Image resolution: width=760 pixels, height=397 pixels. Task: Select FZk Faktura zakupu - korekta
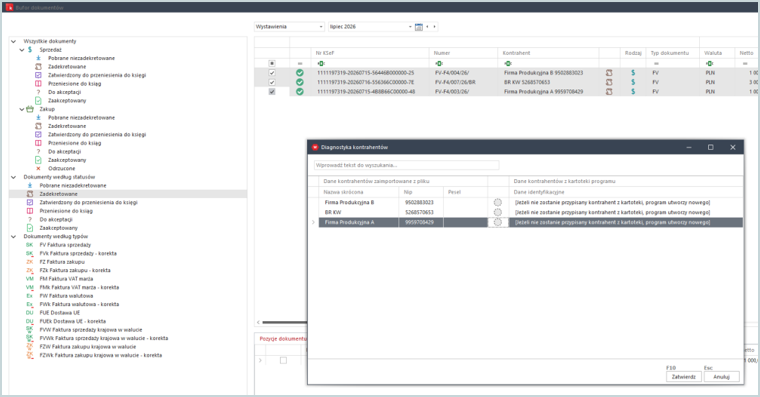[x=75, y=270]
